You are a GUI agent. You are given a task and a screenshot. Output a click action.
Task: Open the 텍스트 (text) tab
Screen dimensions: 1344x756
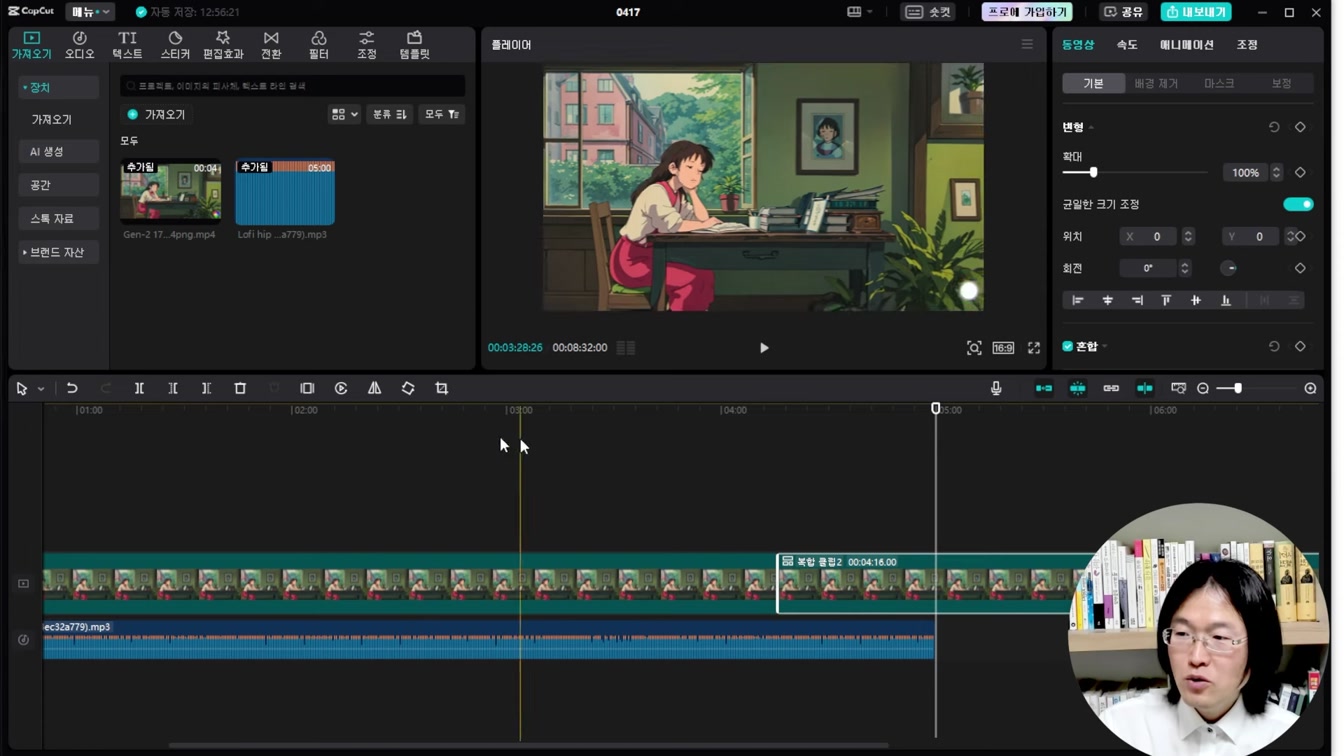[x=127, y=45]
